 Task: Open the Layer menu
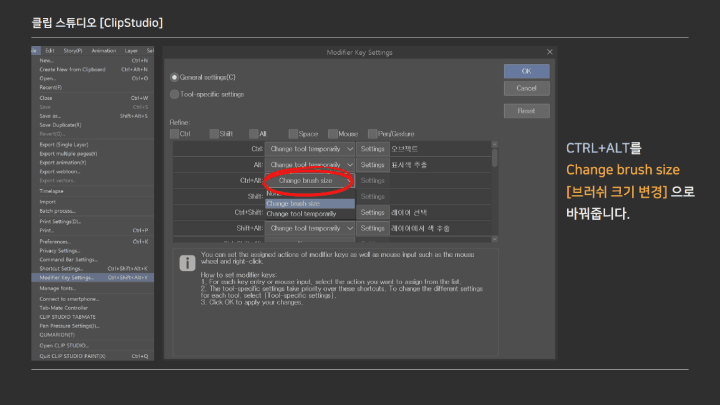[131, 51]
